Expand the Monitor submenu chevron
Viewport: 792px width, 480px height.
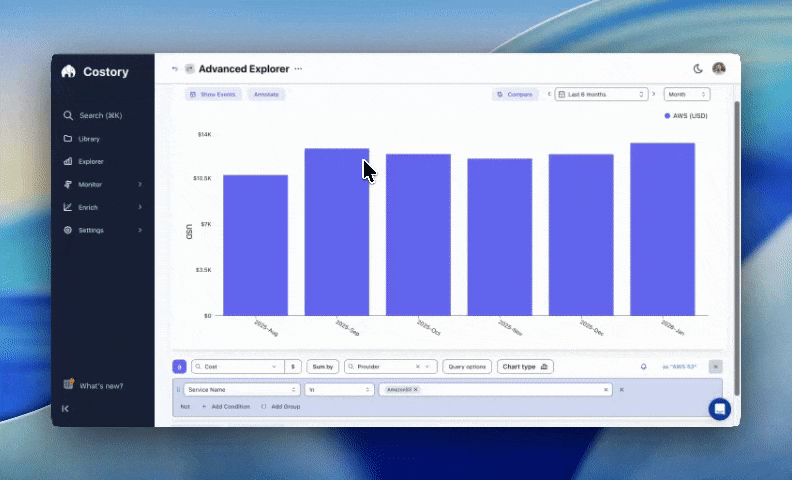(140, 184)
